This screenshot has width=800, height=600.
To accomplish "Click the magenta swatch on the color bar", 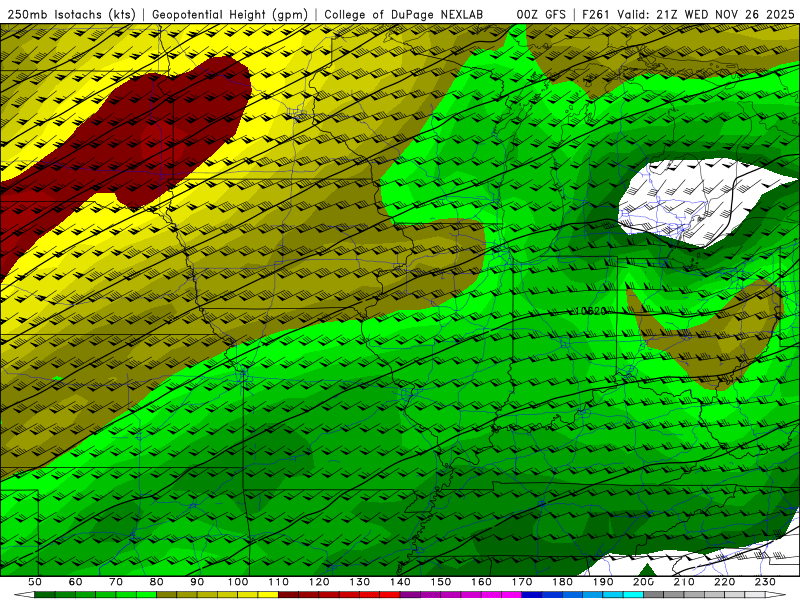I will click(x=511, y=595).
